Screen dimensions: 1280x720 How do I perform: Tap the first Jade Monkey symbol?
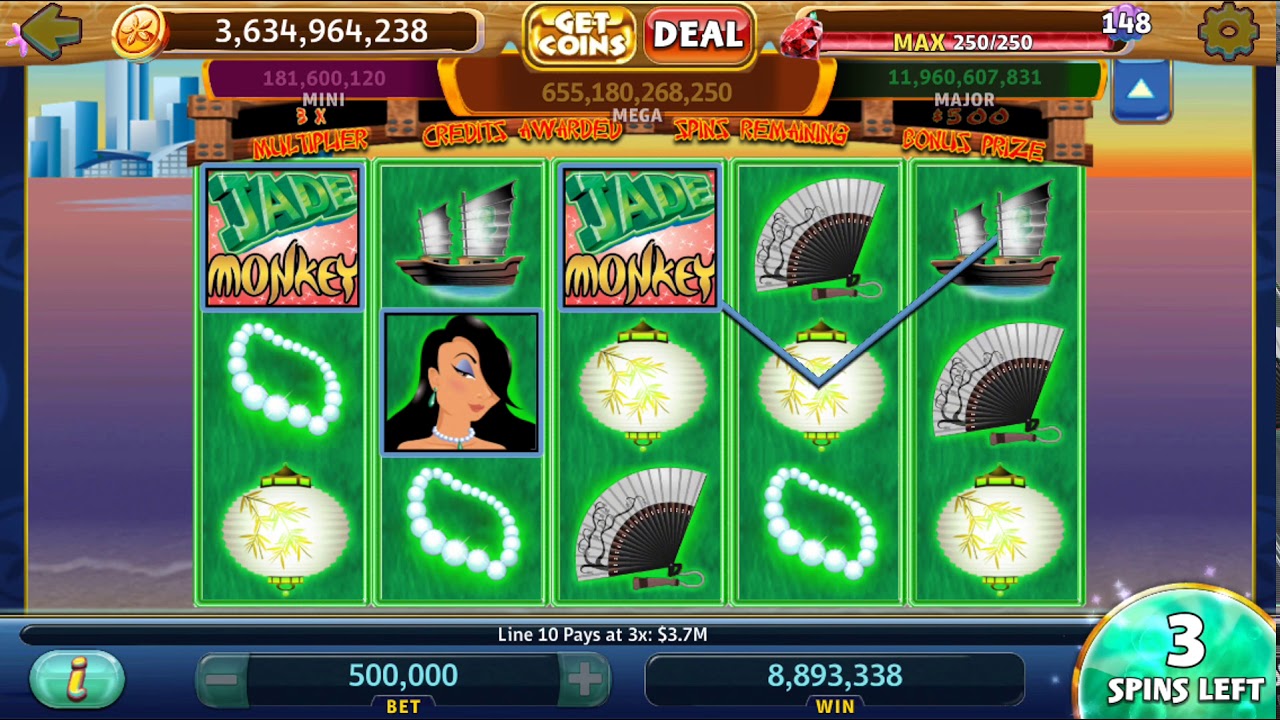(282, 238)
